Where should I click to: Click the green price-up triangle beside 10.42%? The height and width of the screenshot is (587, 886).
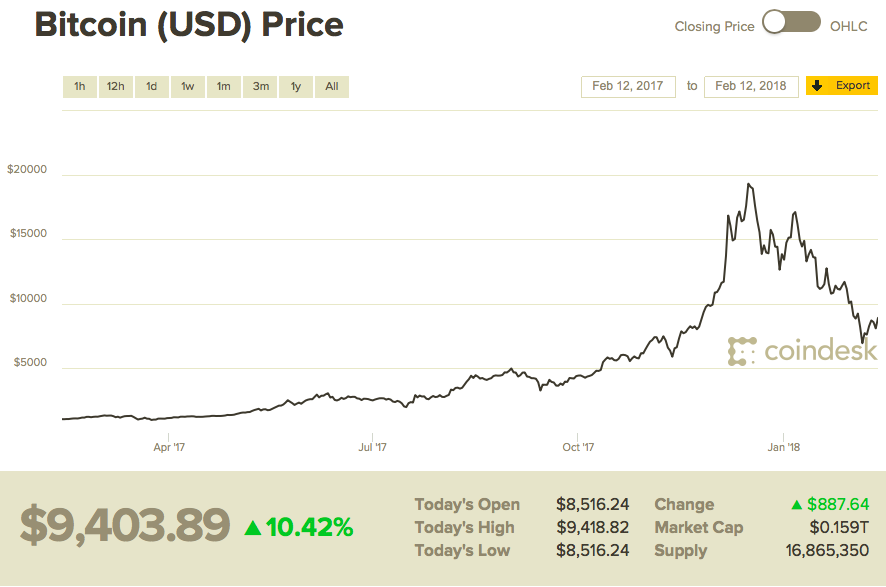coord(253,527)
